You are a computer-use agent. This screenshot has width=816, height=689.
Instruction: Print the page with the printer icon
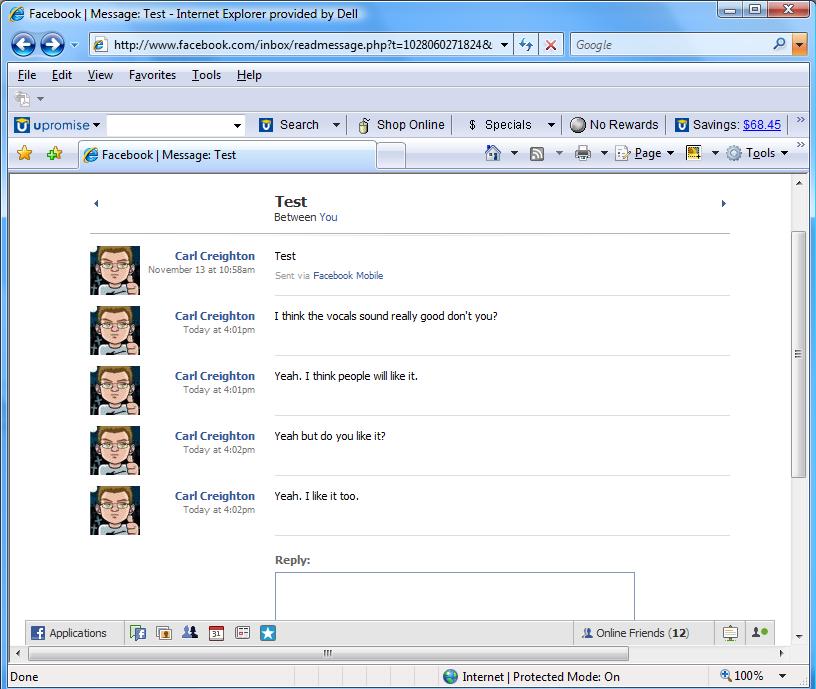click(582, 153)
